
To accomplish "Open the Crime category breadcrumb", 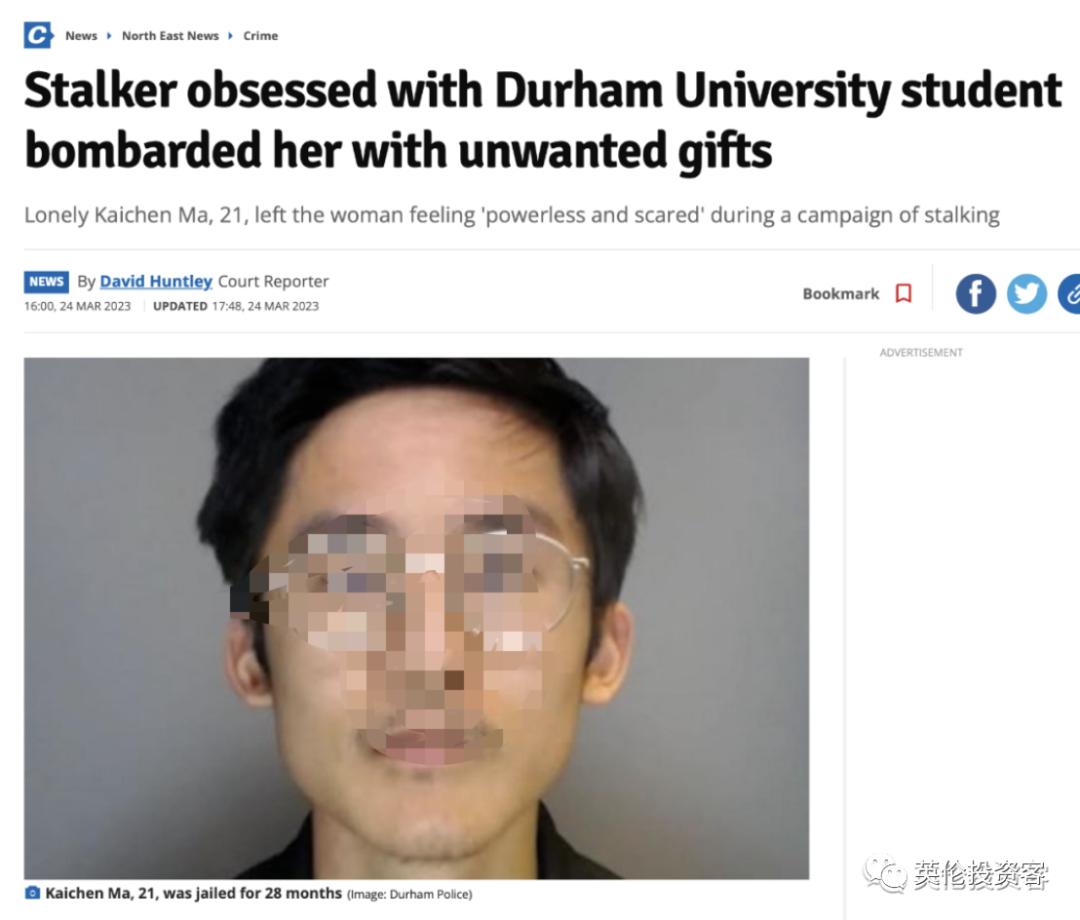I will point(260,36).
